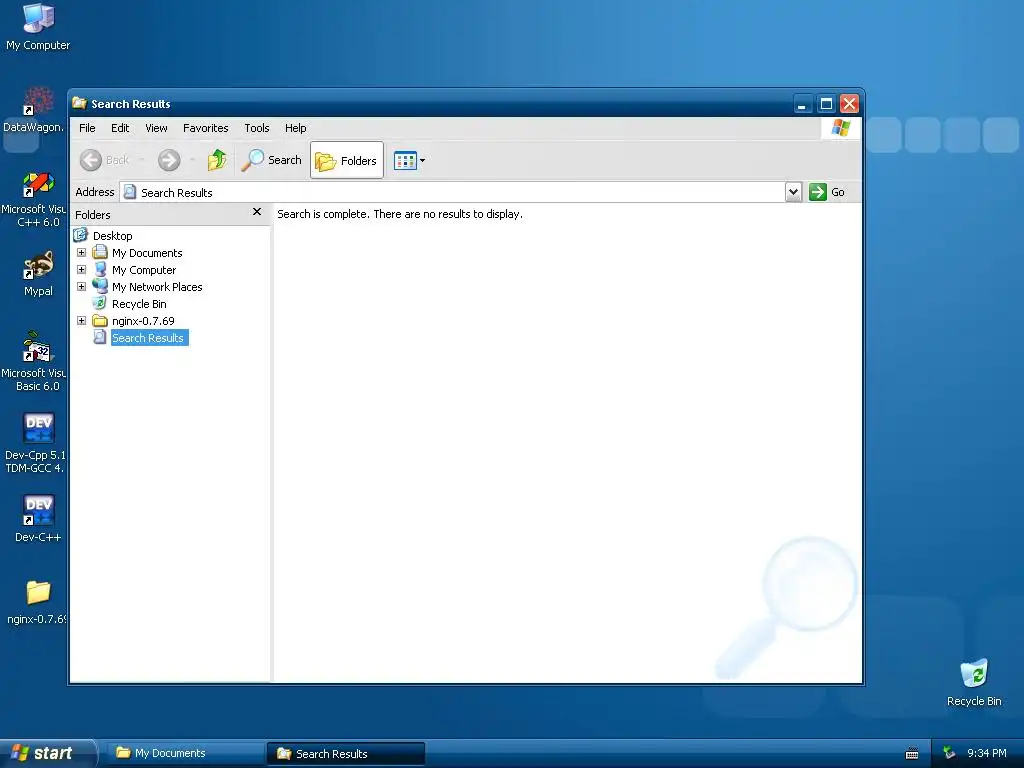1024x768 pixels.
Task: Expand the My Network Places node
Action: point(82,287)
